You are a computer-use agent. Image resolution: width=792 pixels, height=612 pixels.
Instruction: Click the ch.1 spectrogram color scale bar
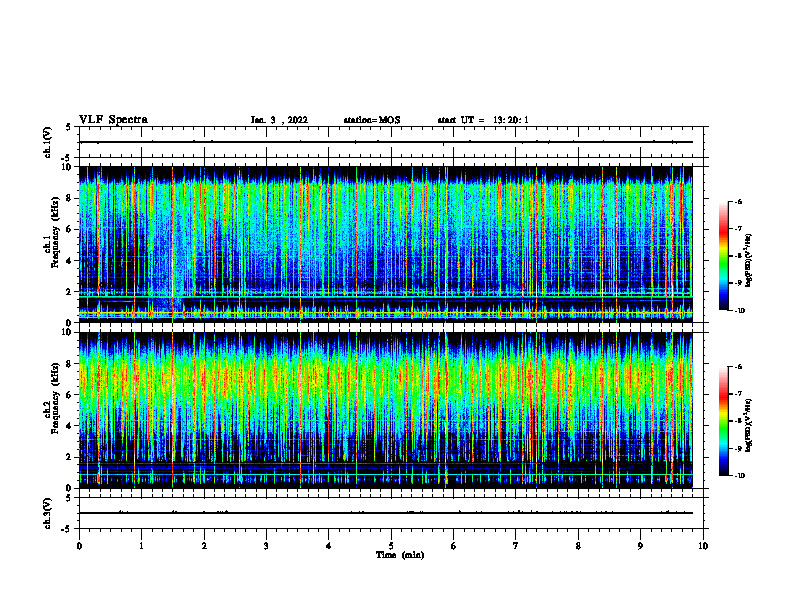[723, 256]
